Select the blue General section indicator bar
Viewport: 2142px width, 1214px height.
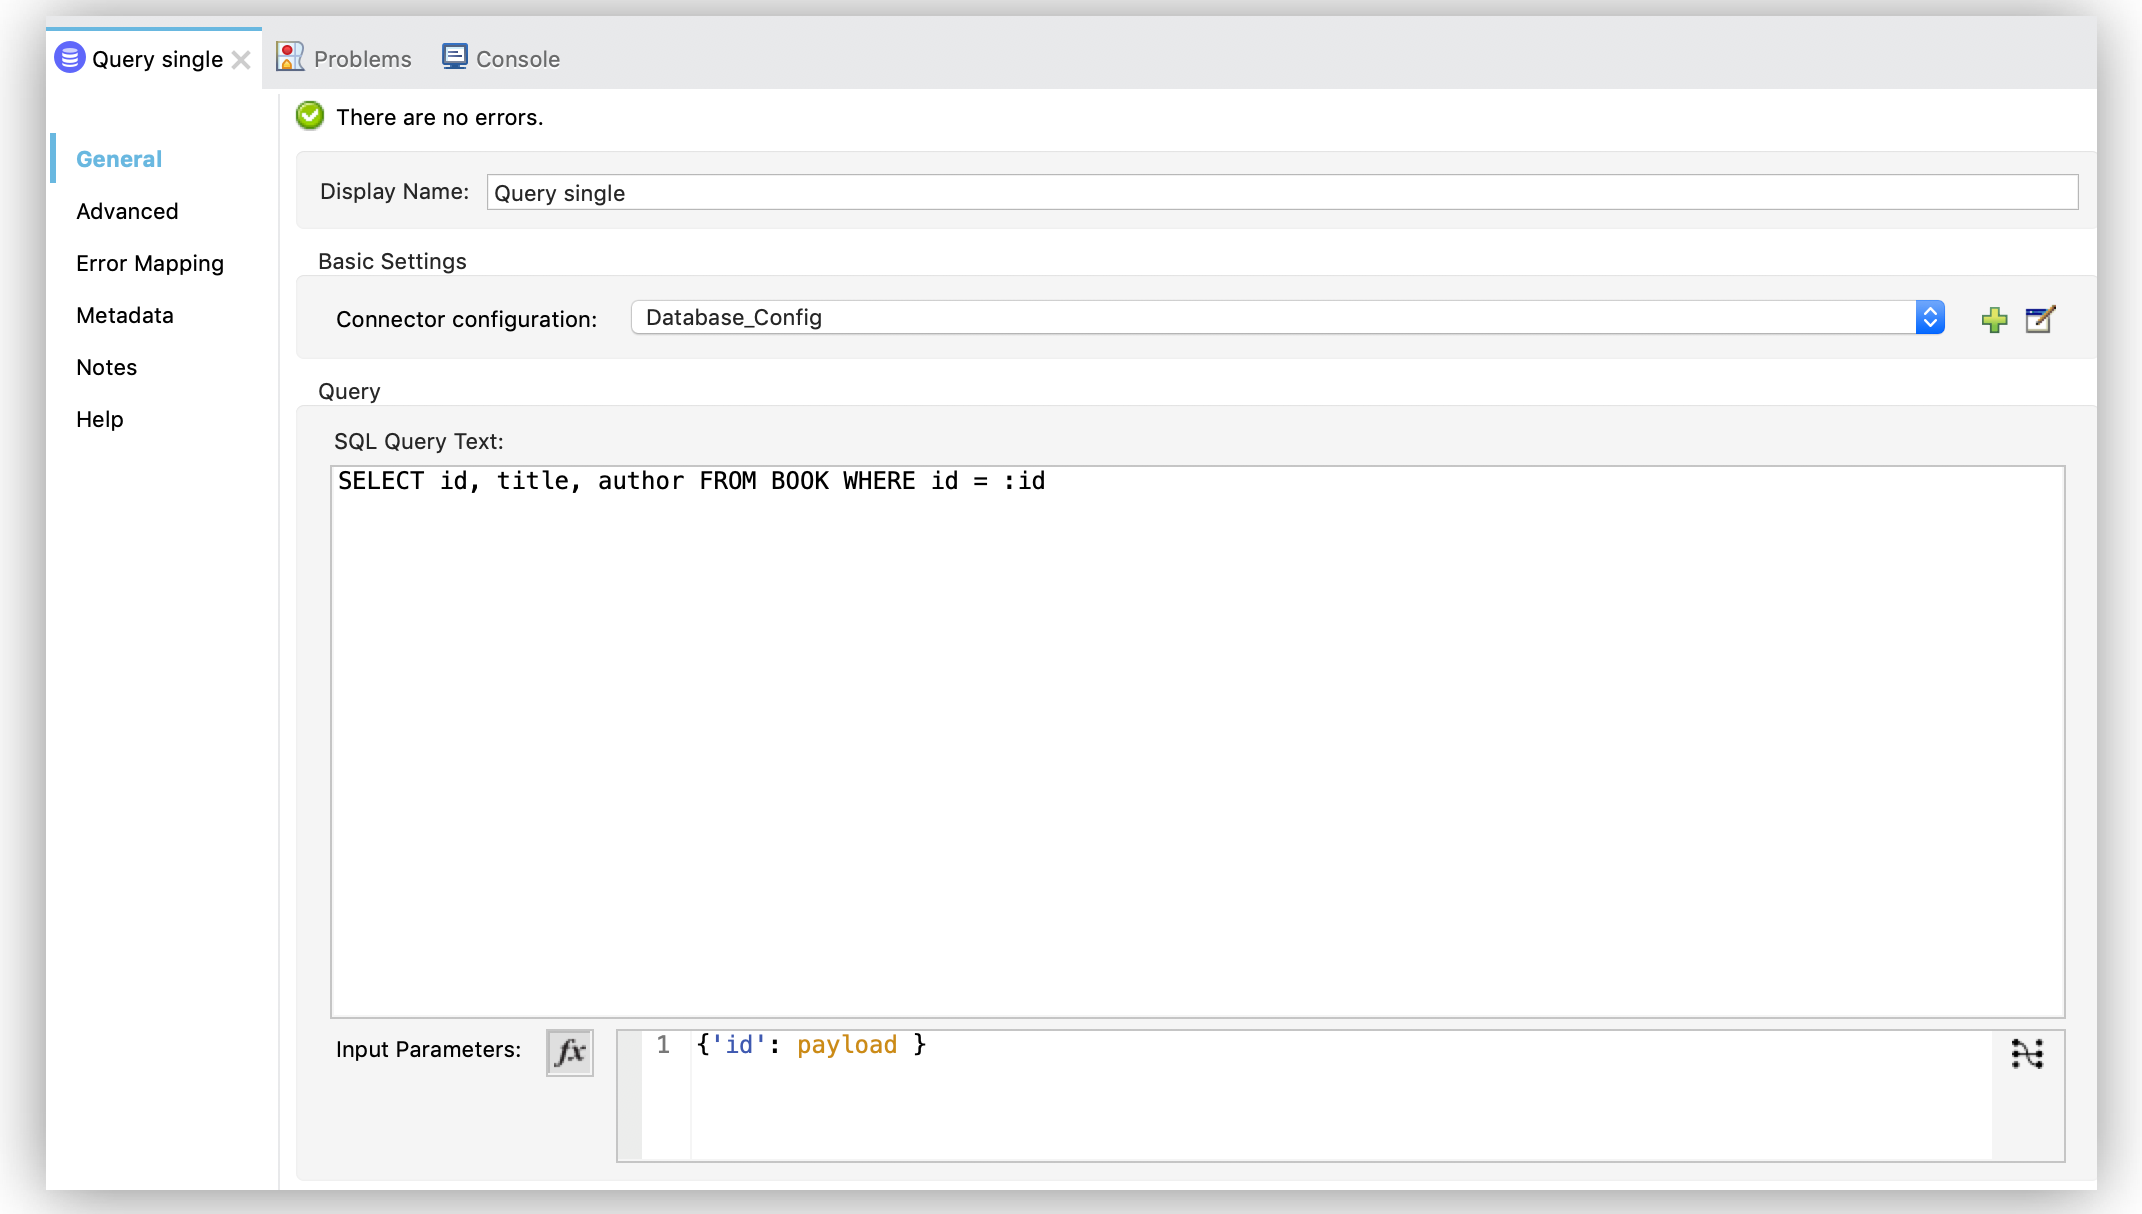tap(53, 158)
